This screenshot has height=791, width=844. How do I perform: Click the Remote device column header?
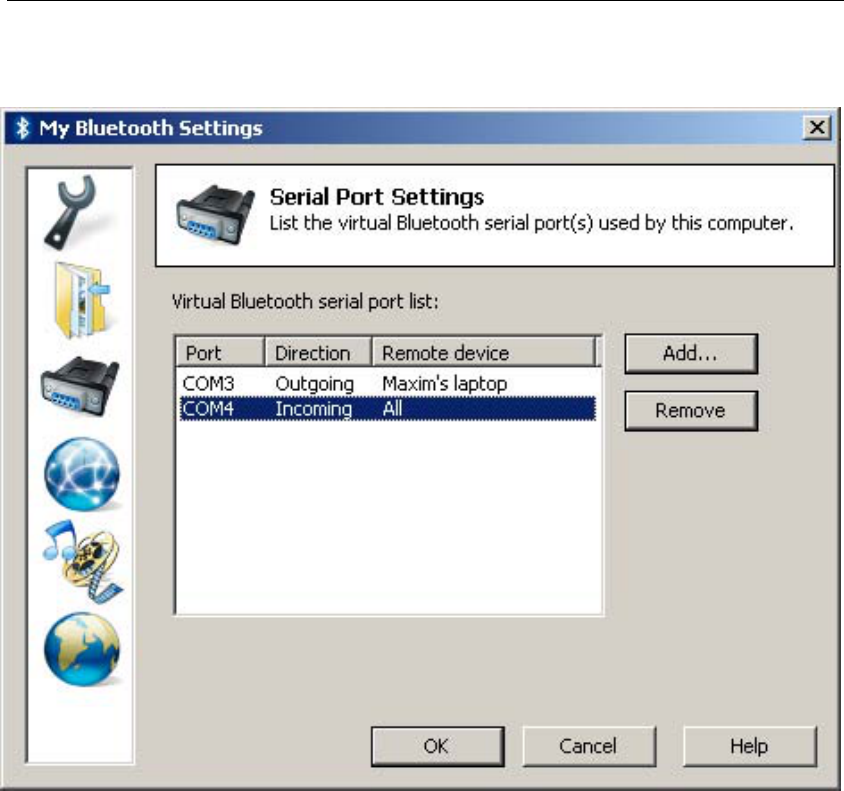tap(484, 352)
